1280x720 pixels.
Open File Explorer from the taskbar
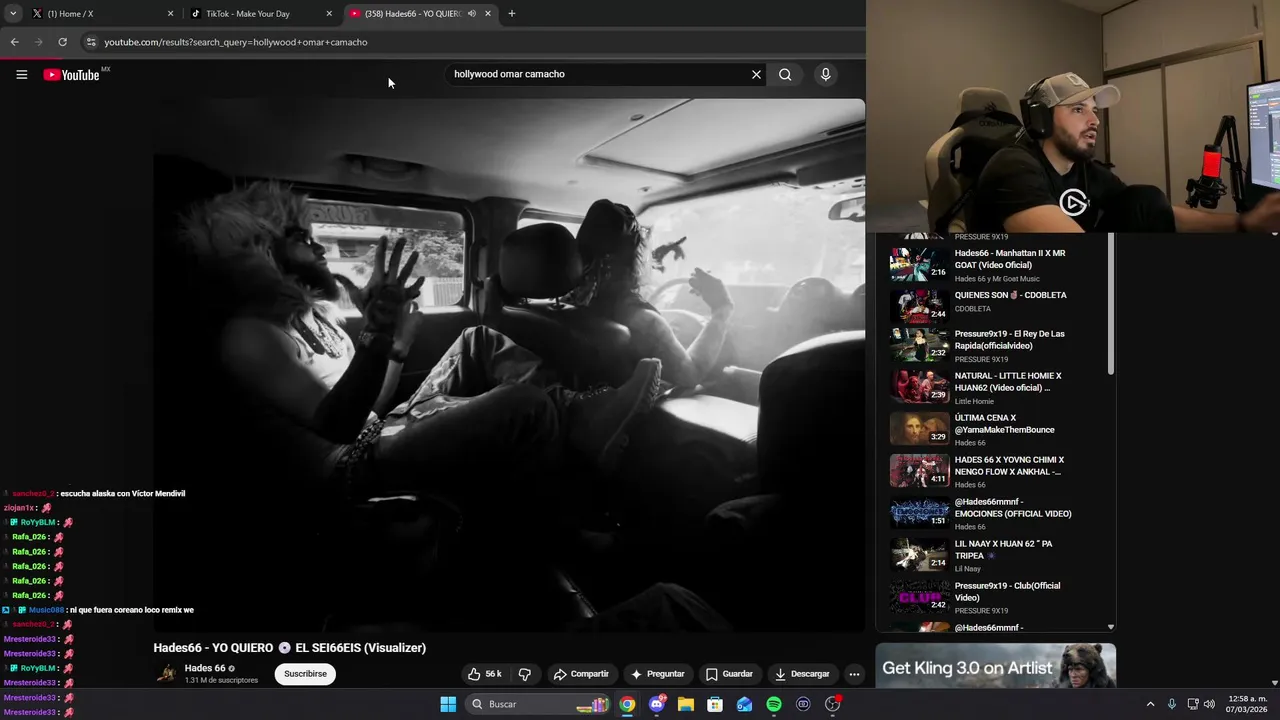tap(686, 704)
